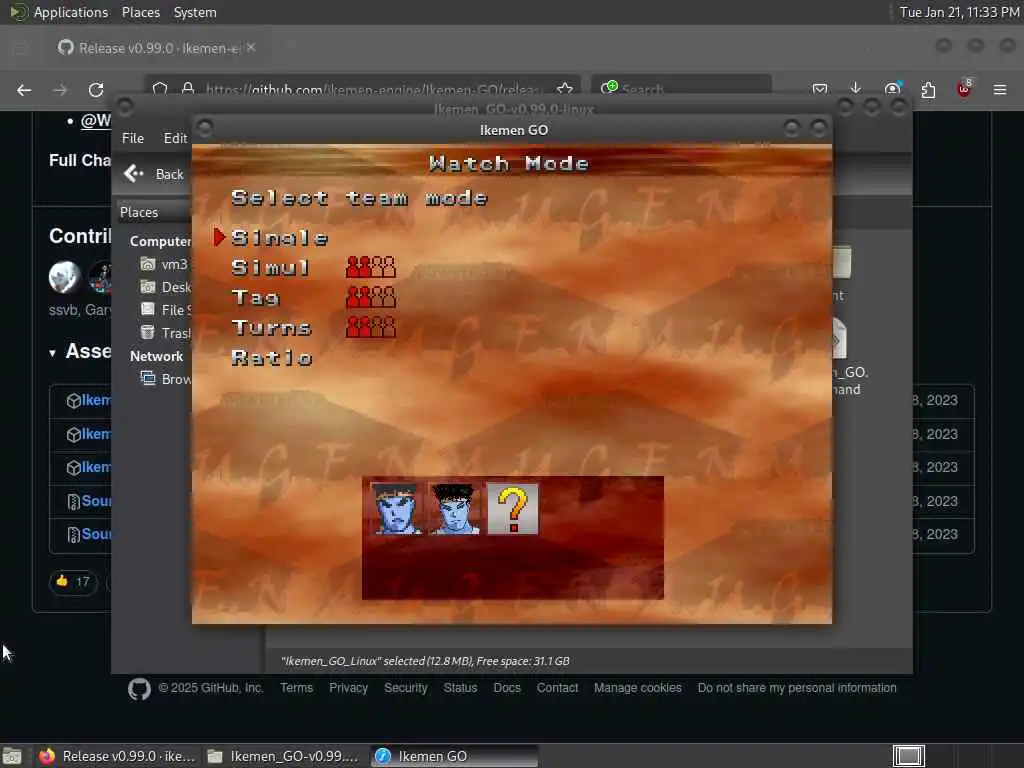Open Security footer link

click(406, 688)
